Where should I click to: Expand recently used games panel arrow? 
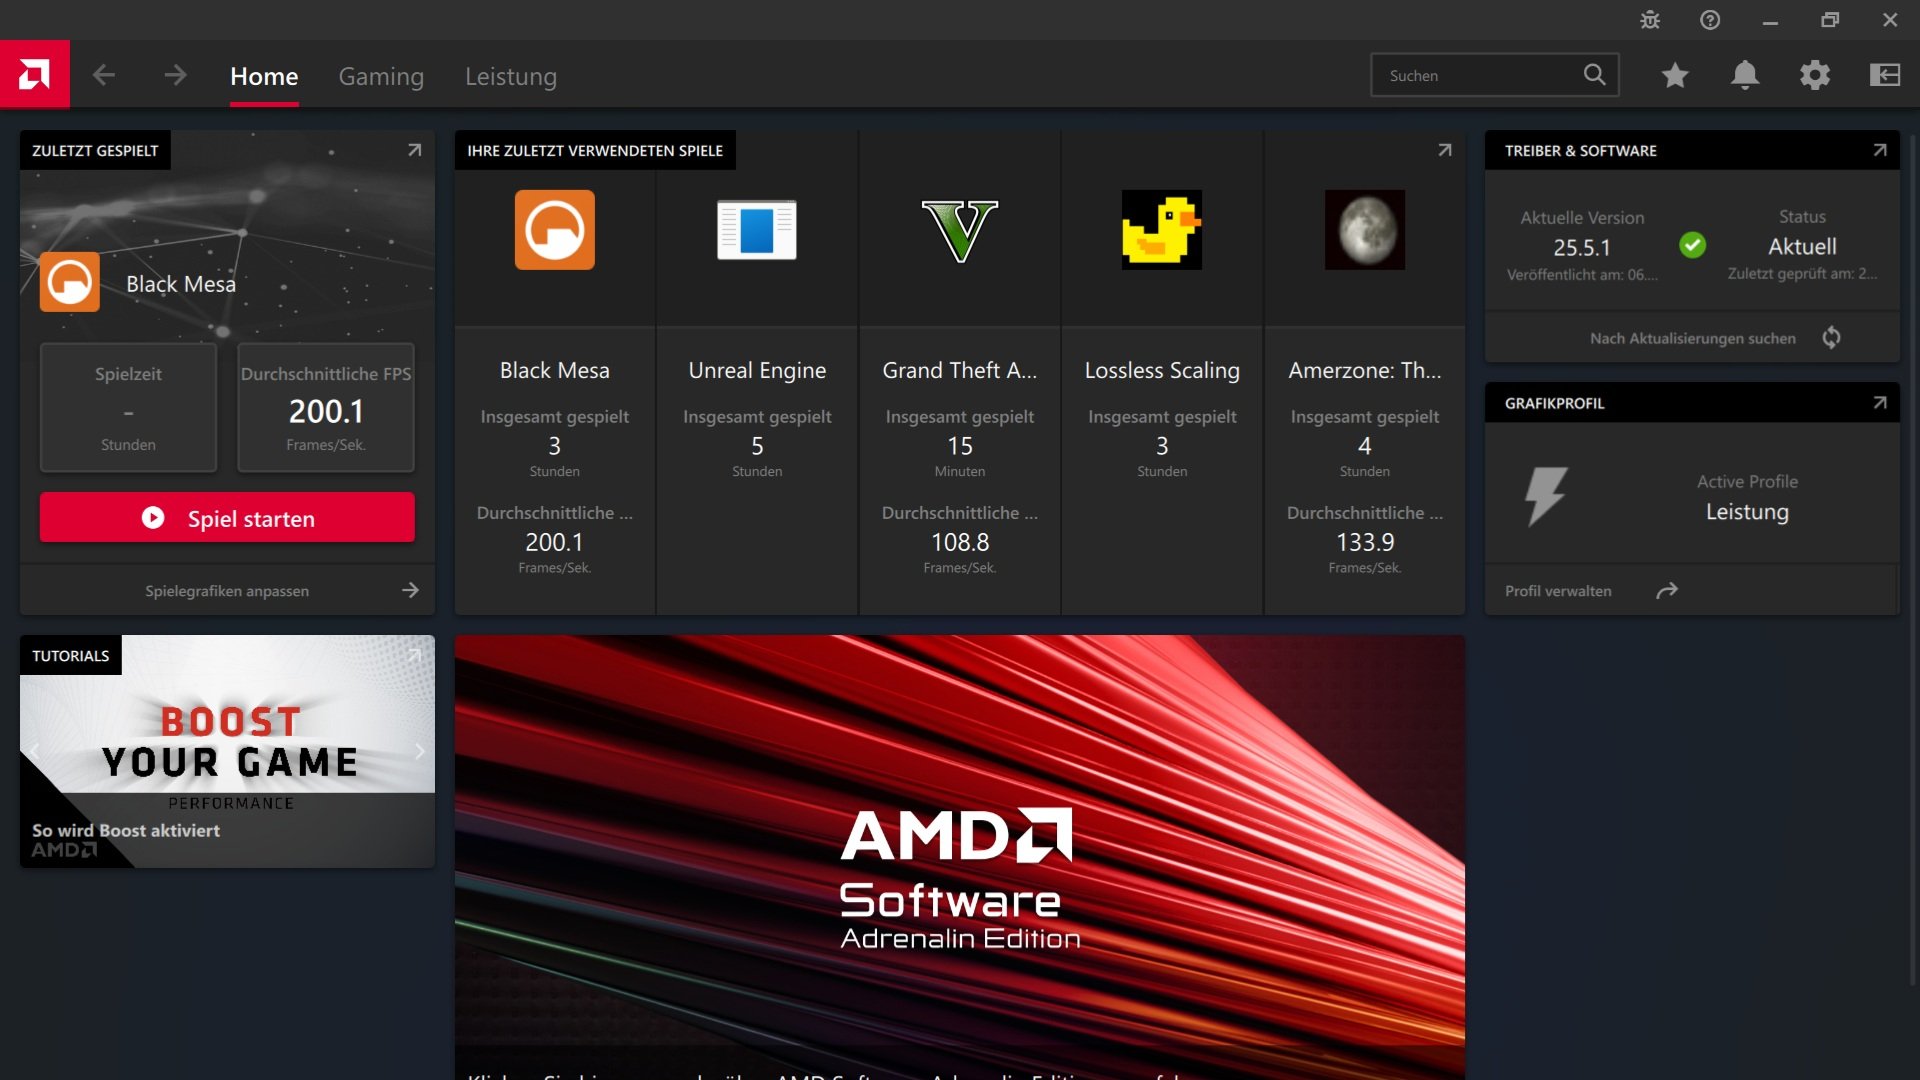click(1445, 150)
